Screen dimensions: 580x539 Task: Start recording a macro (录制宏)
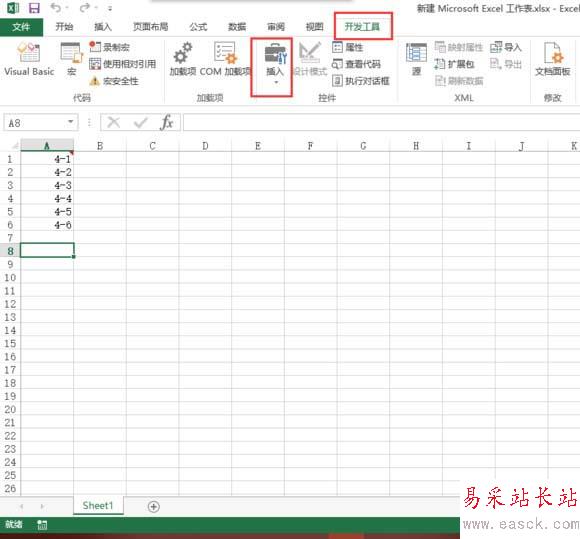tap(109, 47)
